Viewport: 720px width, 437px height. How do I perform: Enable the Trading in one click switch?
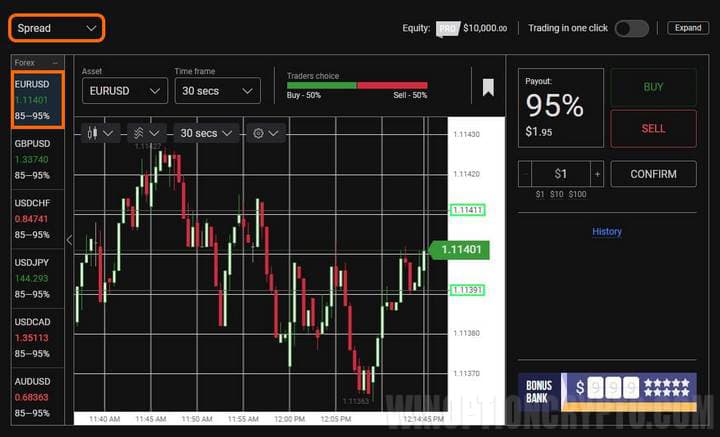click(631, 28)
